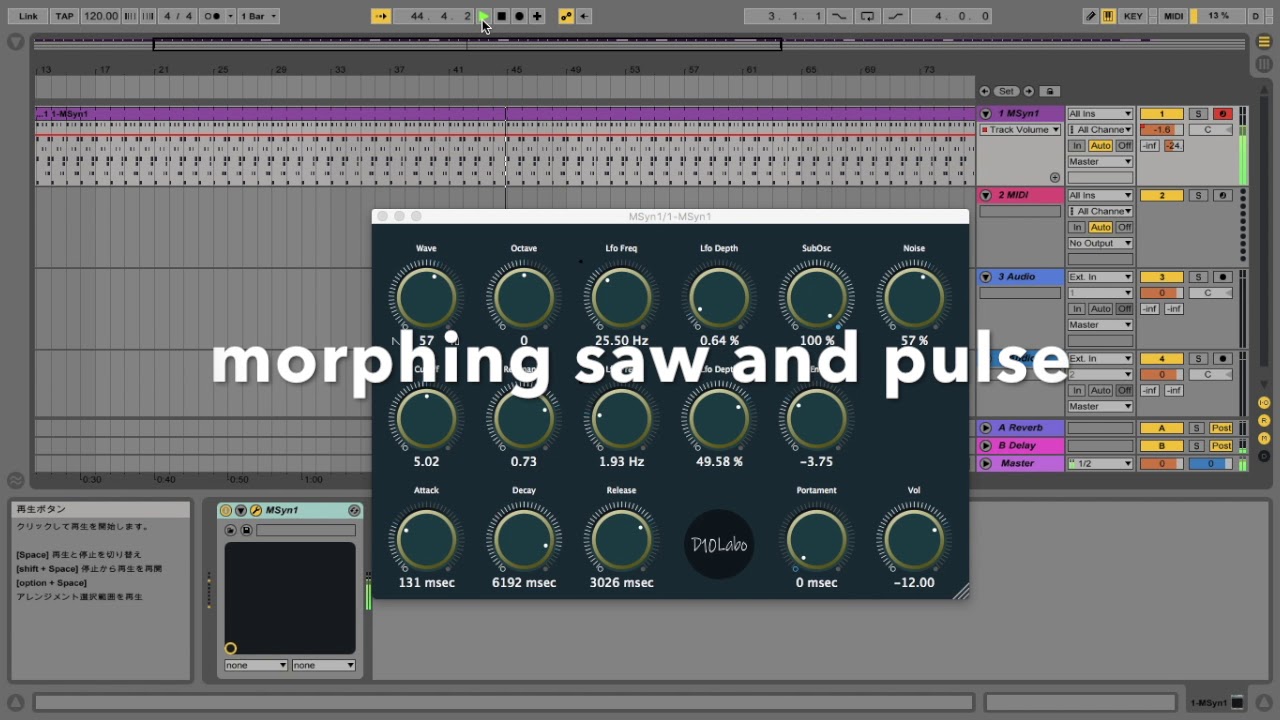Open All Ins dropdown on MSyn1 track
The width and height of the screenshot is (1280, 720).
click(x=1100, y=114)
